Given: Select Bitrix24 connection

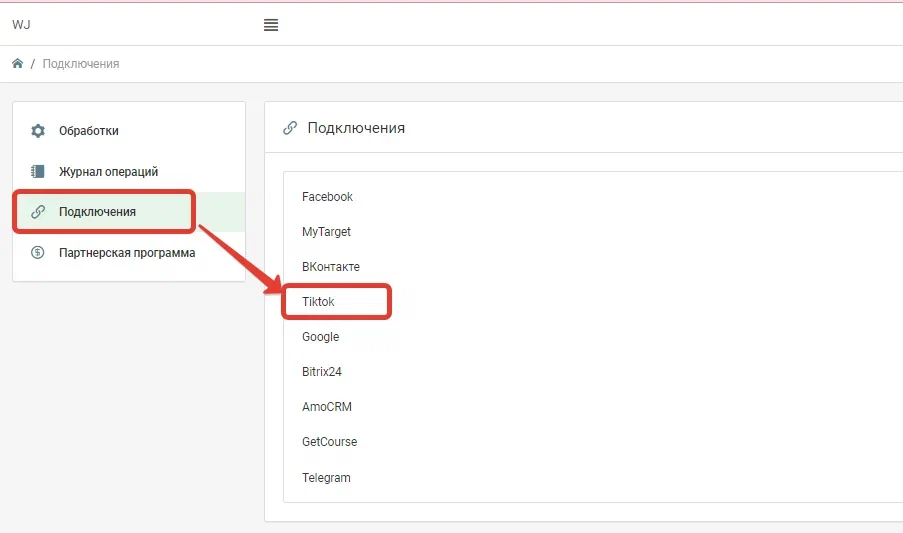Looking at the screenshot, I should [321, 372].
